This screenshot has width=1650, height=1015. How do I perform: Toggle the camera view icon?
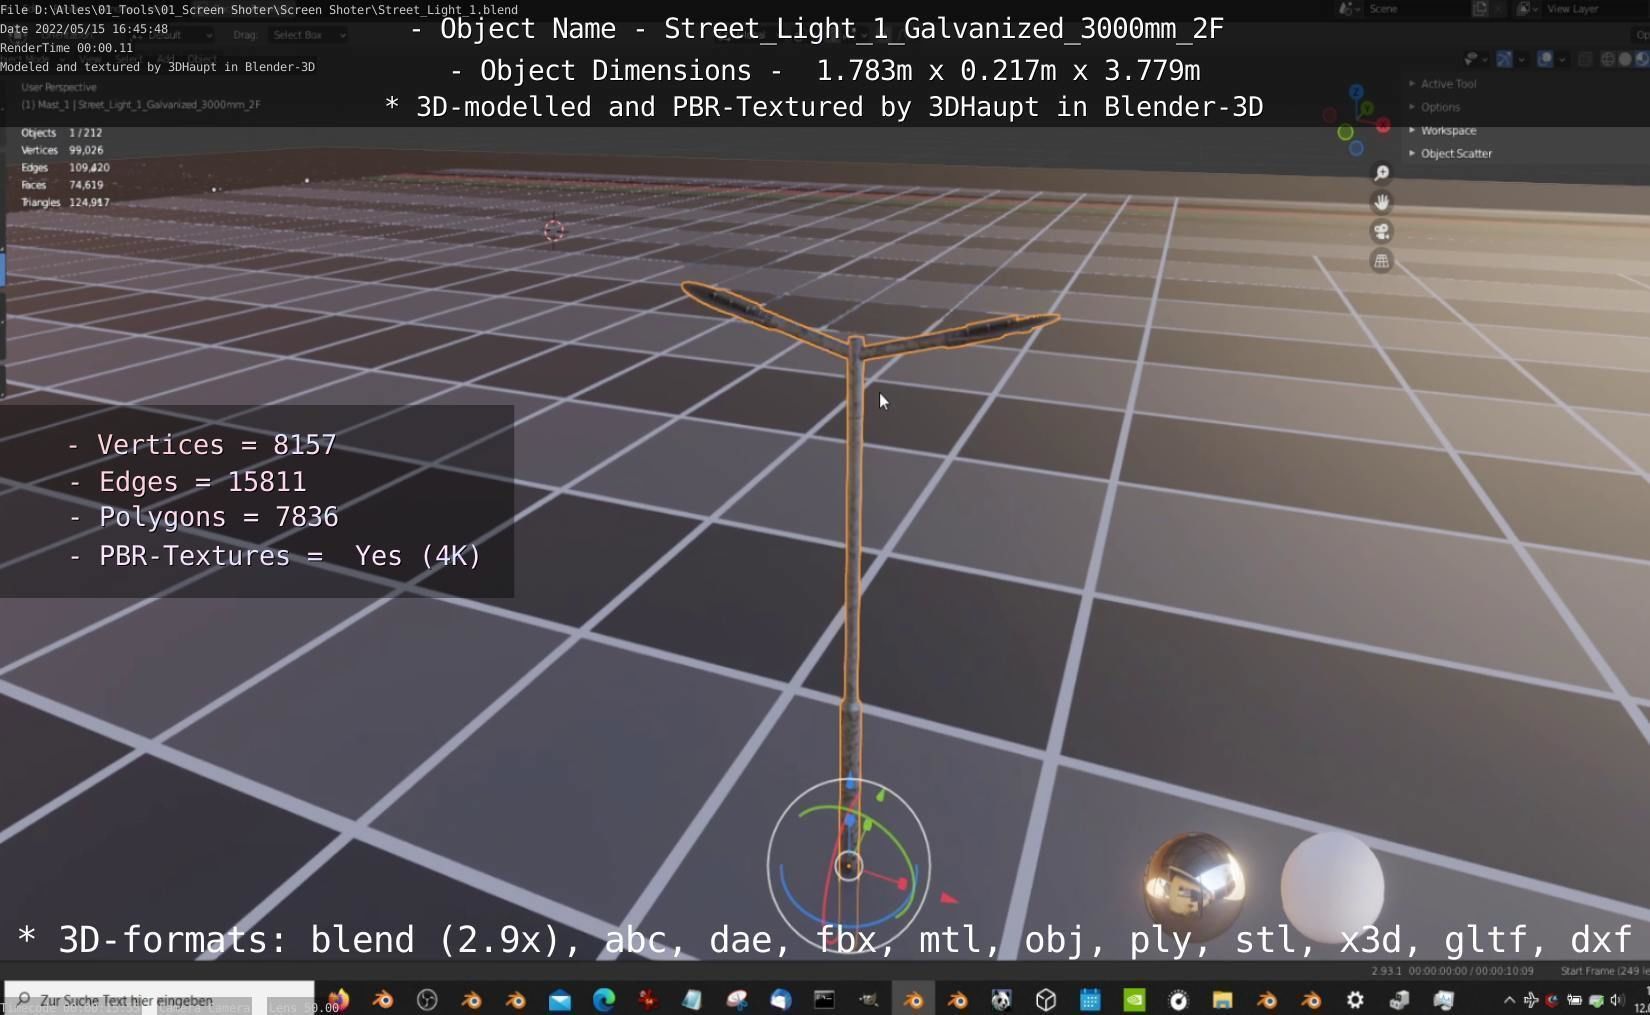coord(1381,232)
